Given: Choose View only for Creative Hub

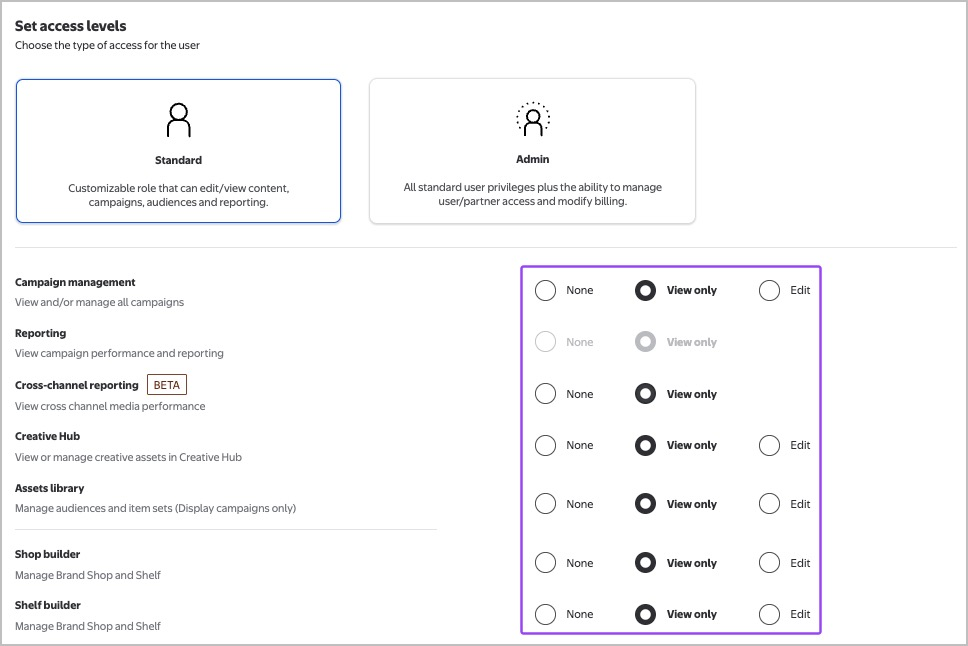Looking at the screenshot, I should click(x=645, y=445).
